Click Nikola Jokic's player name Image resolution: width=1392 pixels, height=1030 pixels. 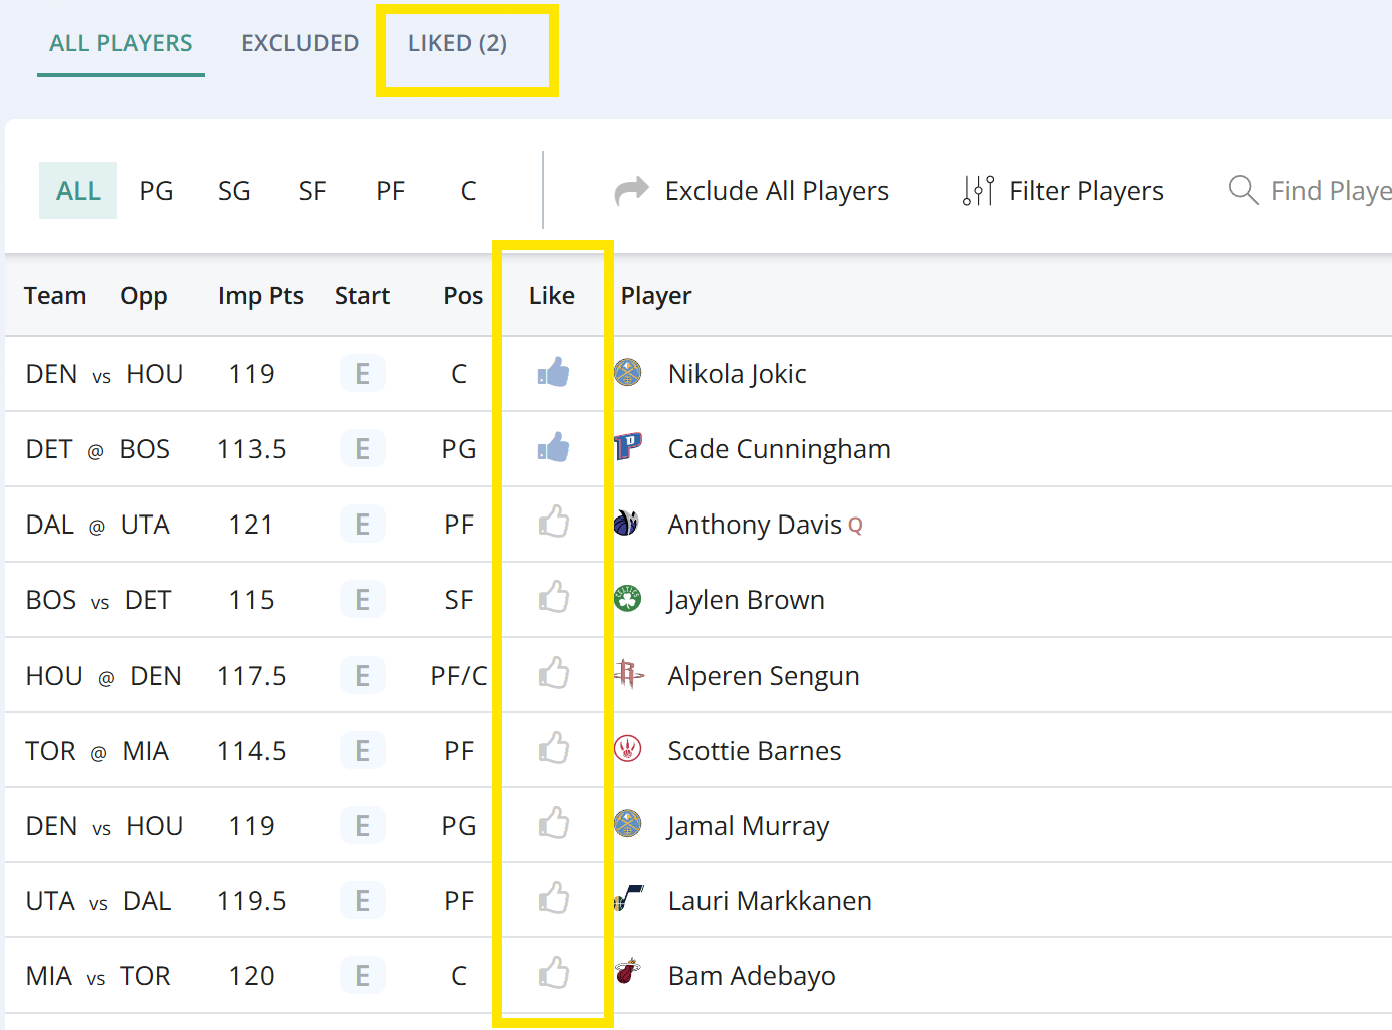736,374
